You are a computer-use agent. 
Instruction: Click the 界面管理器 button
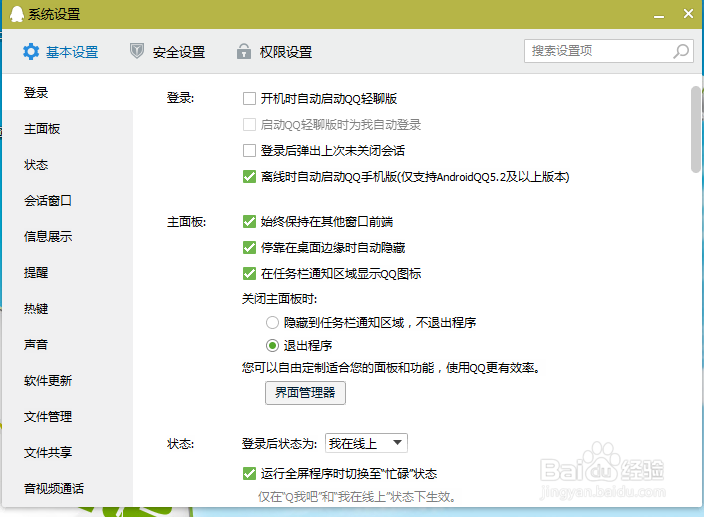coord(305,393)
